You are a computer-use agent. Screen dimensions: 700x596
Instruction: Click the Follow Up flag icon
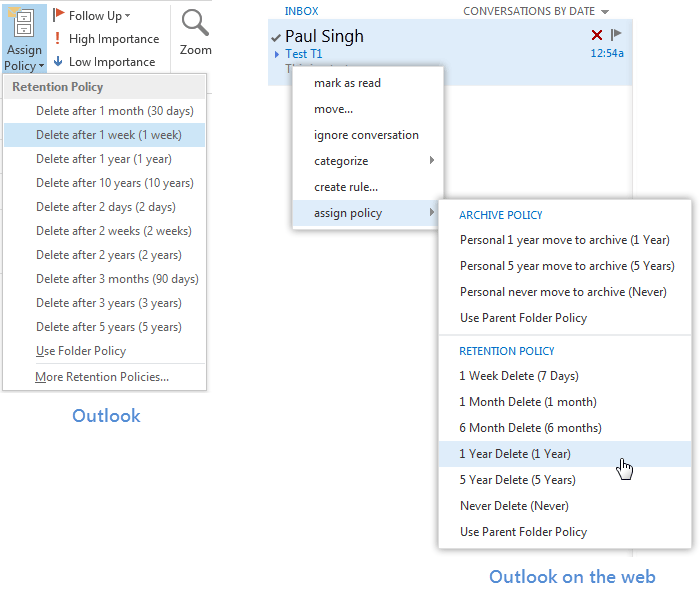pos(59,15)
